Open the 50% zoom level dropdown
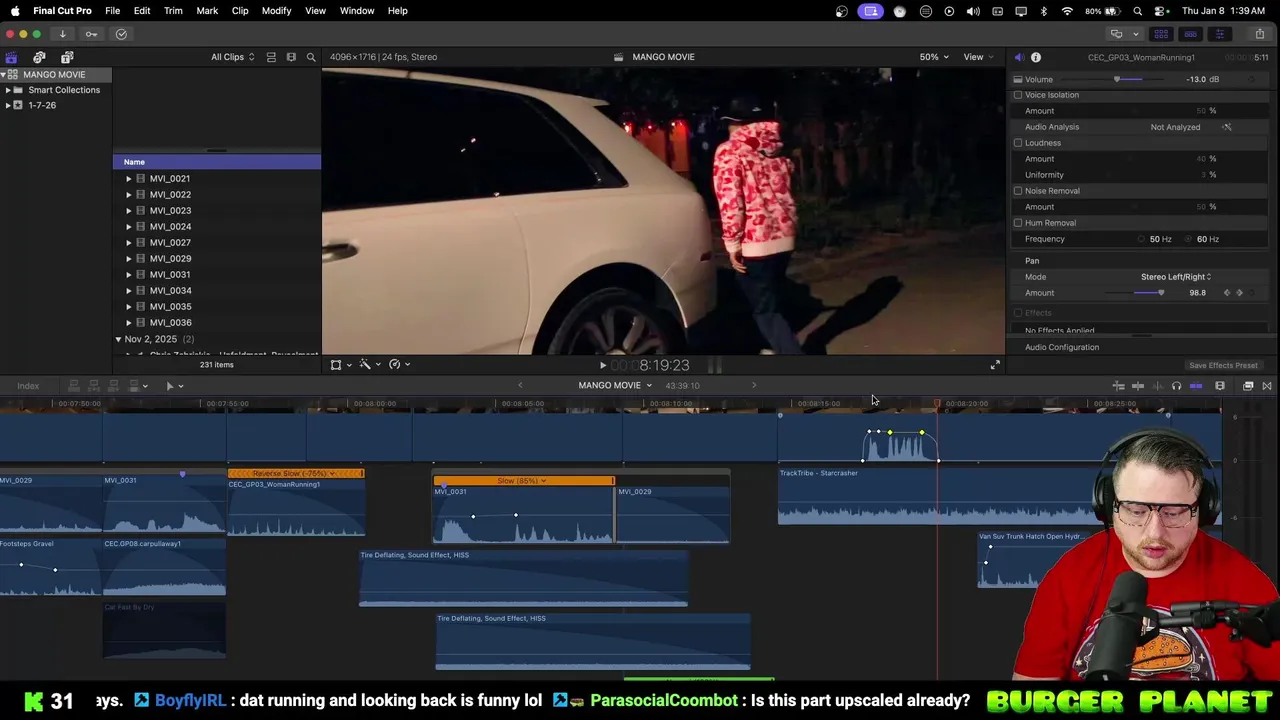The image size is (1280, 720). click(934, 57)
